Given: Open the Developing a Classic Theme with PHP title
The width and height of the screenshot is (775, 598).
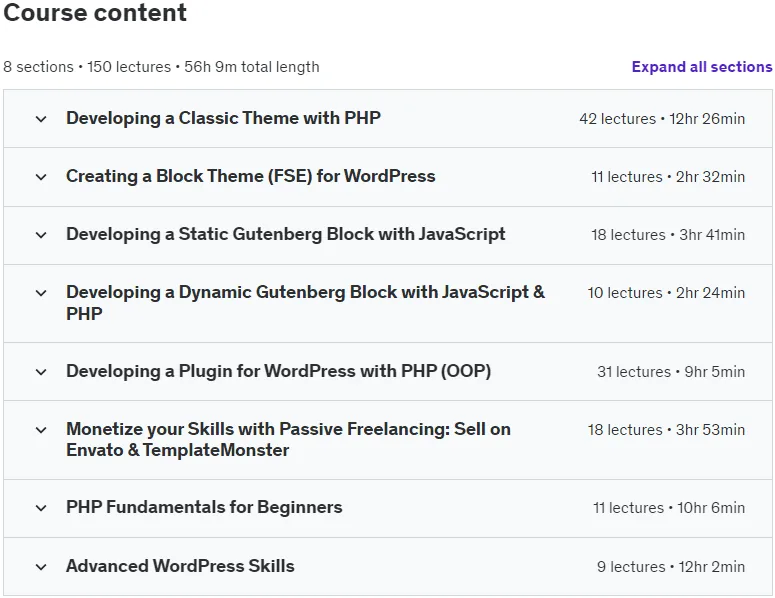Looking at the screenshot, I should pos(223,118).
